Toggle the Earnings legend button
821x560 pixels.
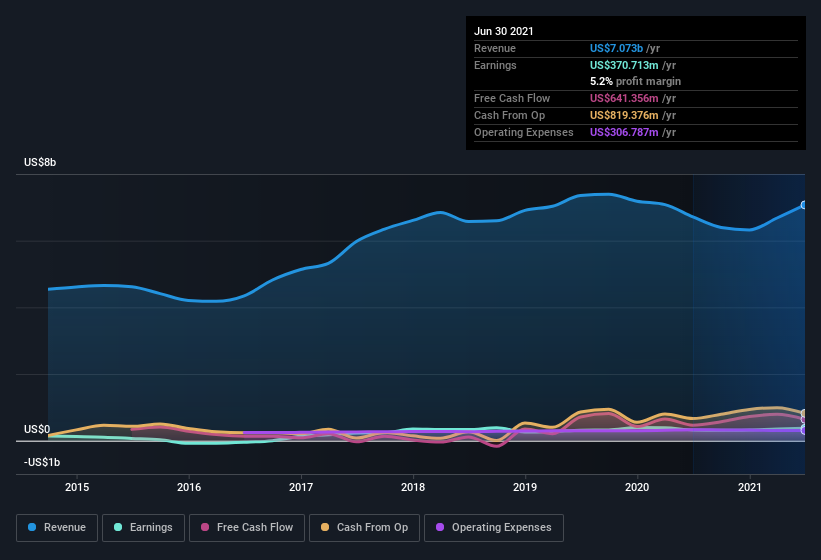coord(143,528)
